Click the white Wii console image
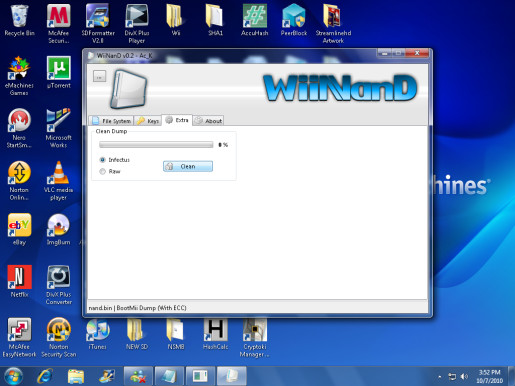Image resolution: width=515 pixels, height=386 pixels. 129,89
